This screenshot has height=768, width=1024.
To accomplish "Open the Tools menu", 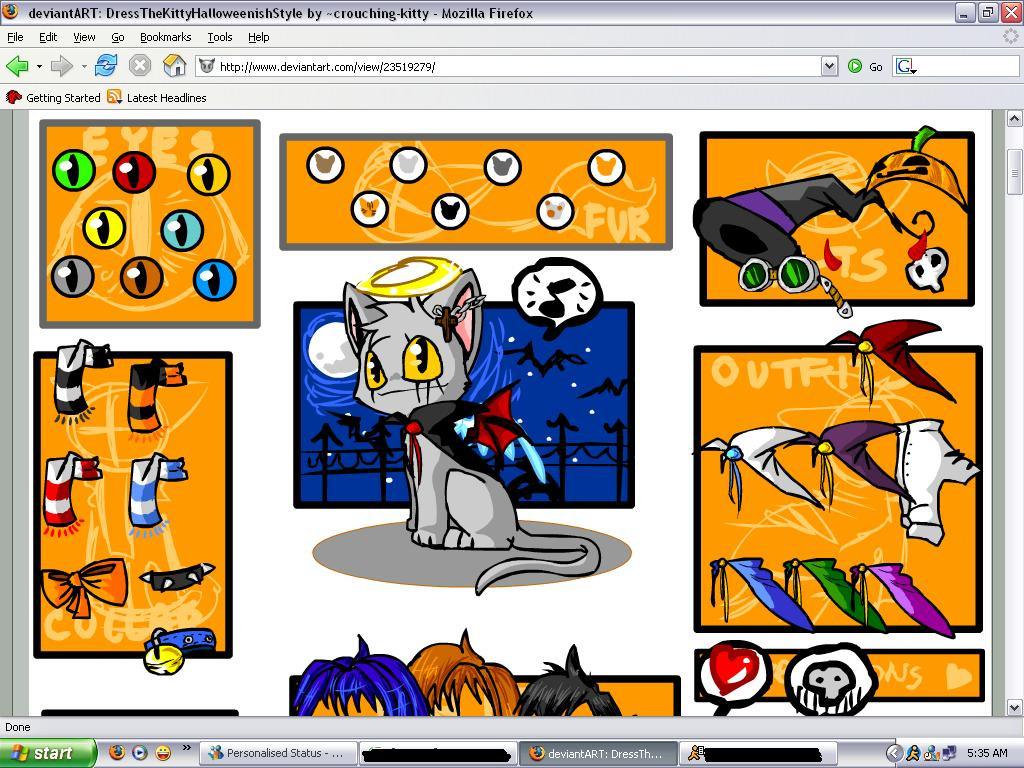I will point(220,37).
